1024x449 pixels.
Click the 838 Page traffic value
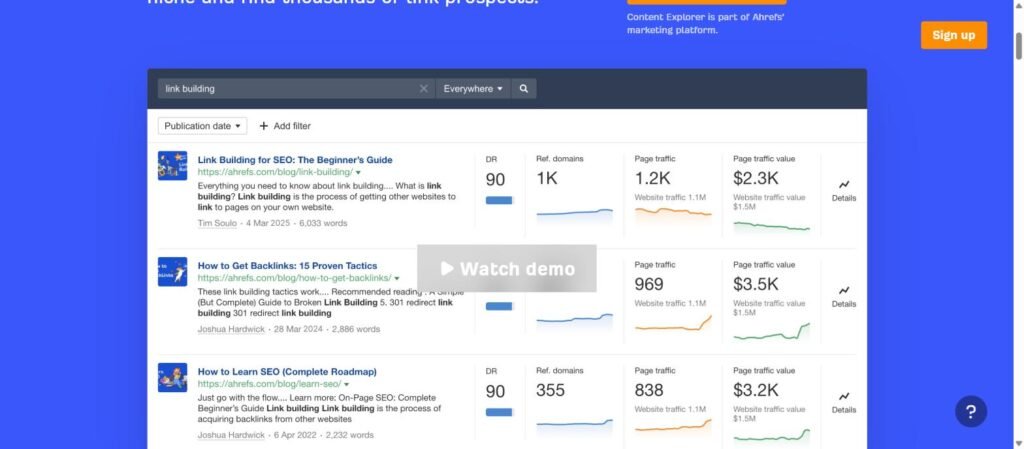[x=649, y=390]
